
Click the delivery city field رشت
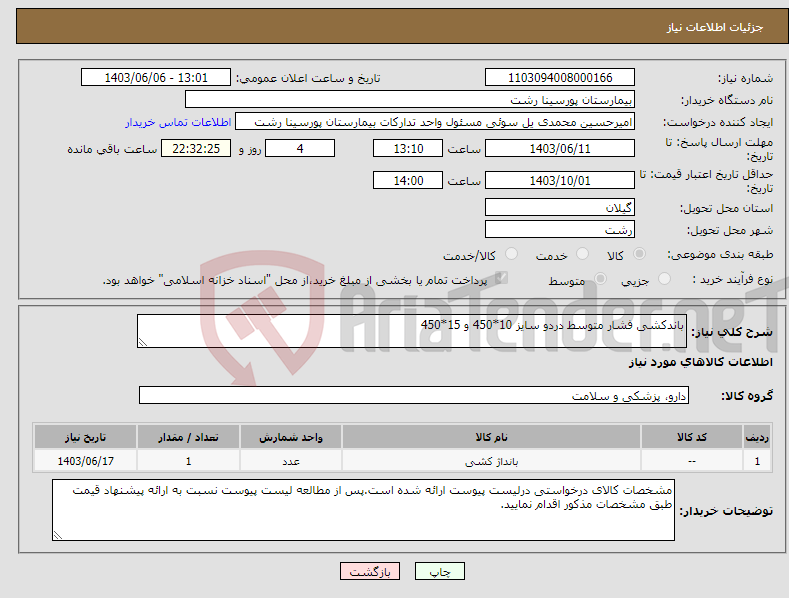[x=560, y=229]
